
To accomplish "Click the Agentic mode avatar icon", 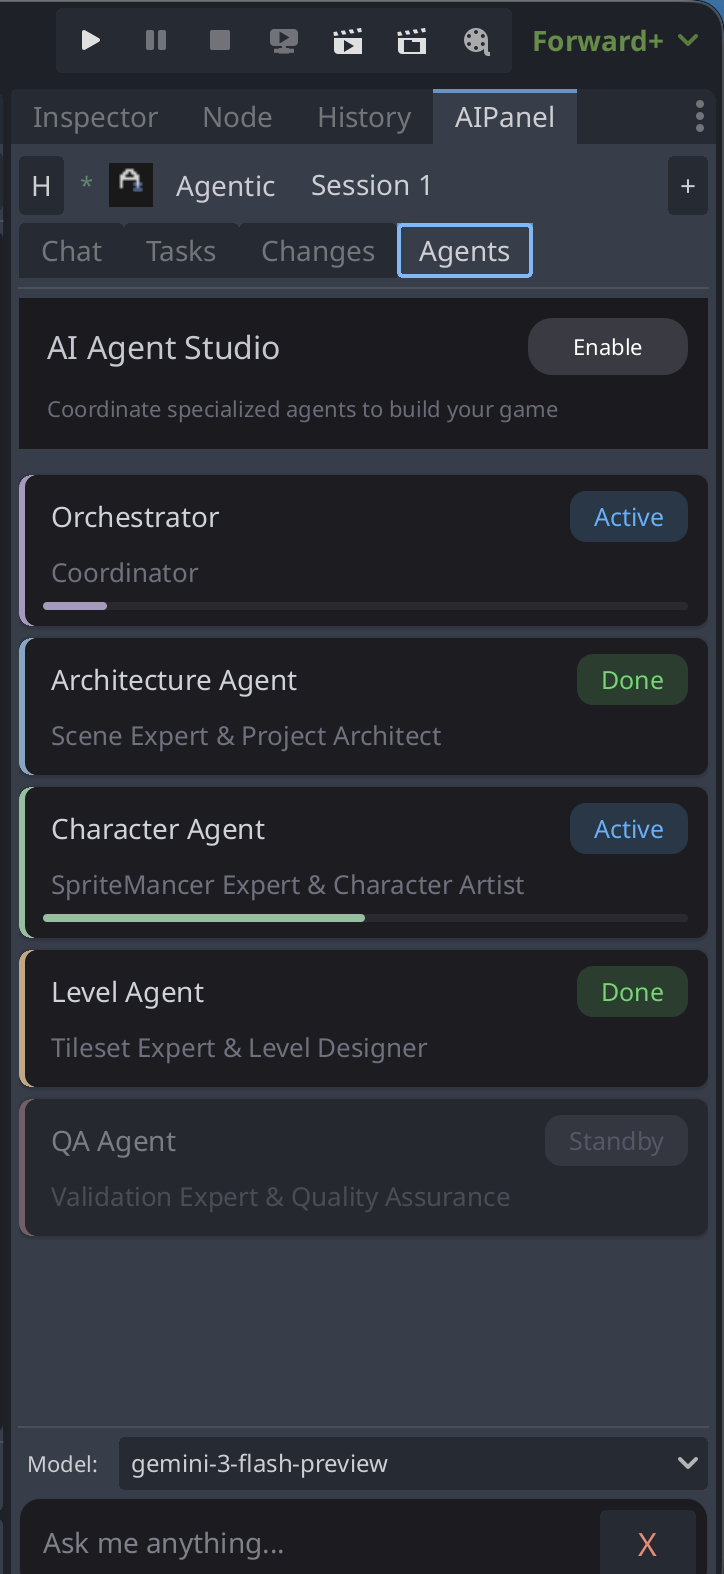I will click(131, 185).
